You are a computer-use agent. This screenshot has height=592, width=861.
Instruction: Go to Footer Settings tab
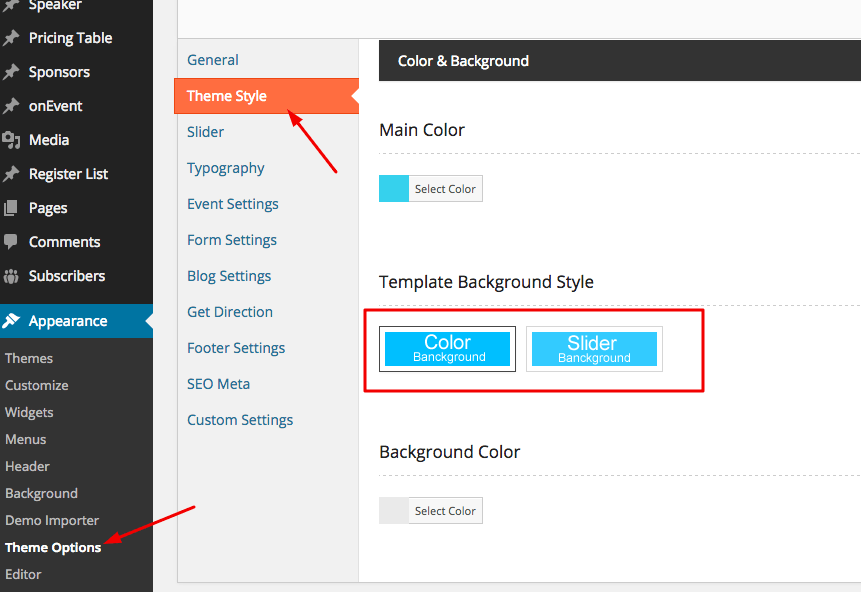point(236,348)
